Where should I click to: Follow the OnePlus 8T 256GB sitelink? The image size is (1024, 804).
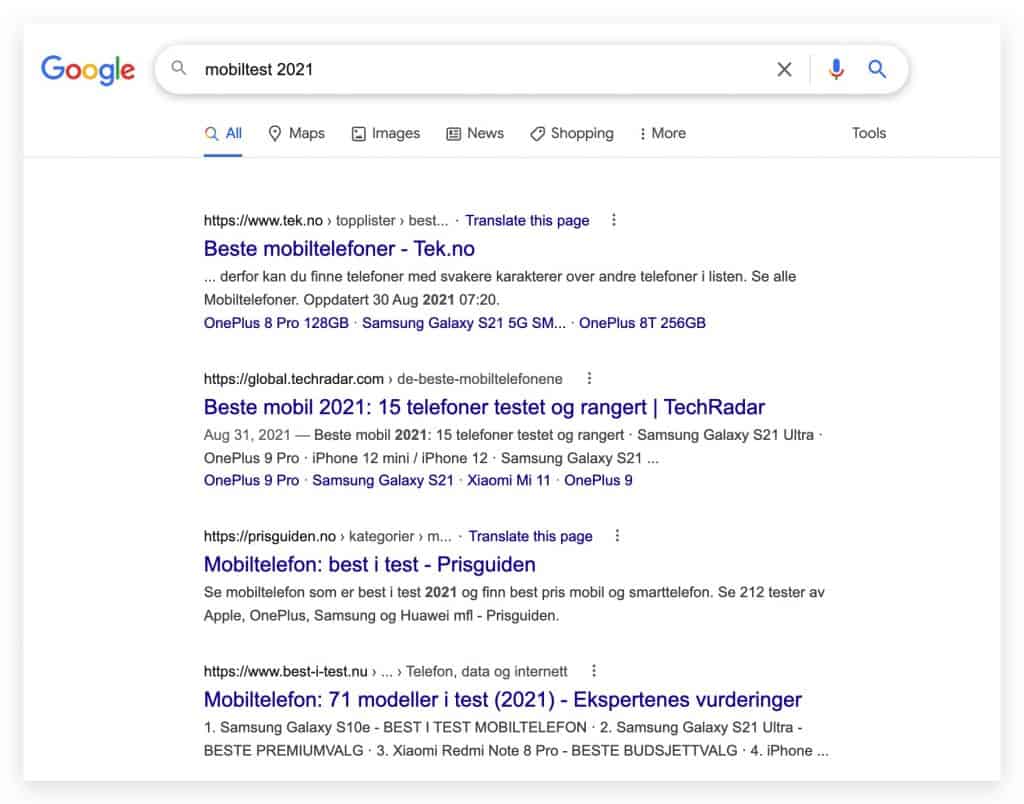coord(642,323)
